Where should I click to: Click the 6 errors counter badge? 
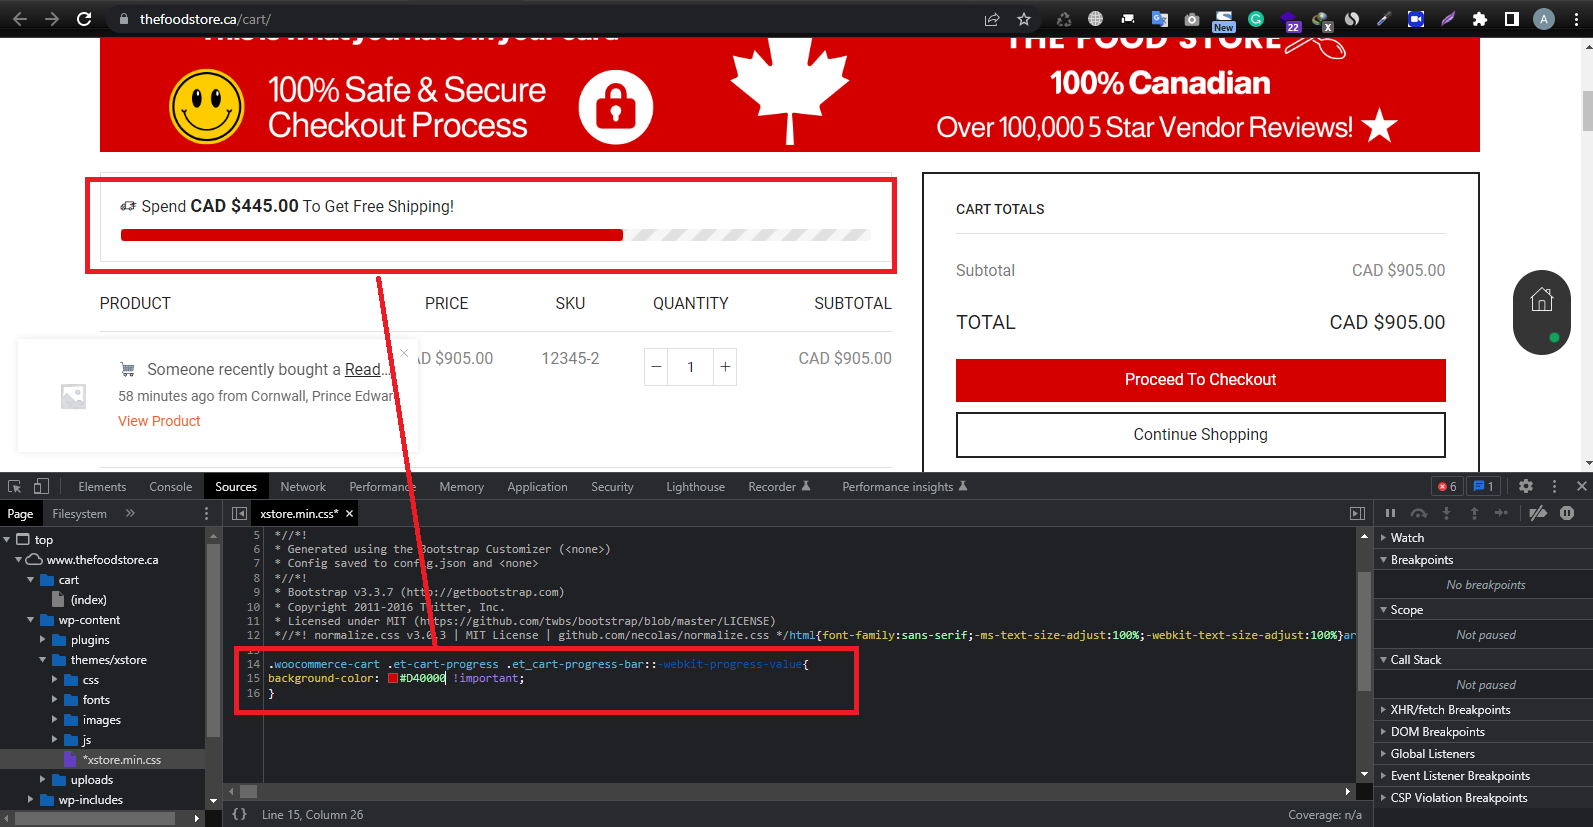point(1448,486)
